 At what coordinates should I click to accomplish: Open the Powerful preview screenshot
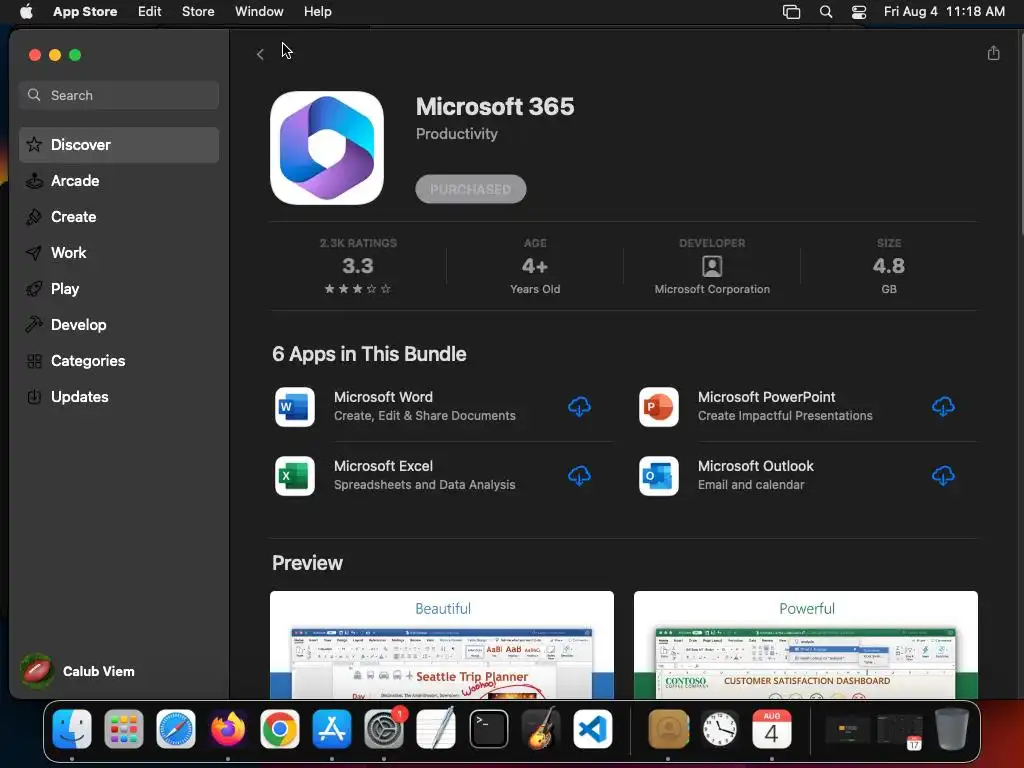806,645
